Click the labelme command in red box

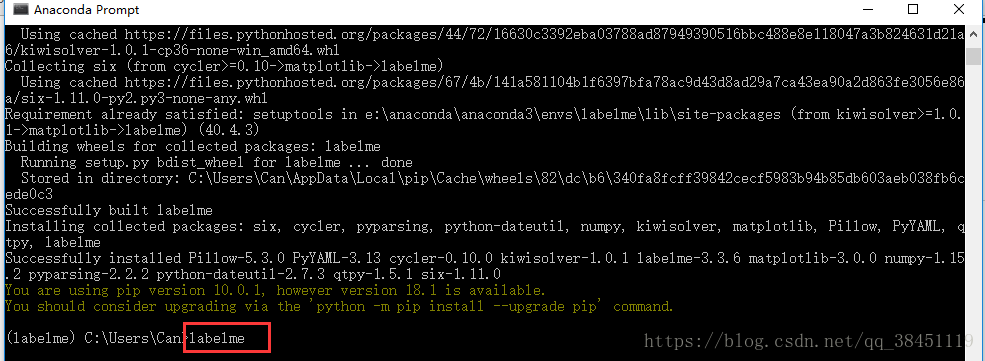217,338
